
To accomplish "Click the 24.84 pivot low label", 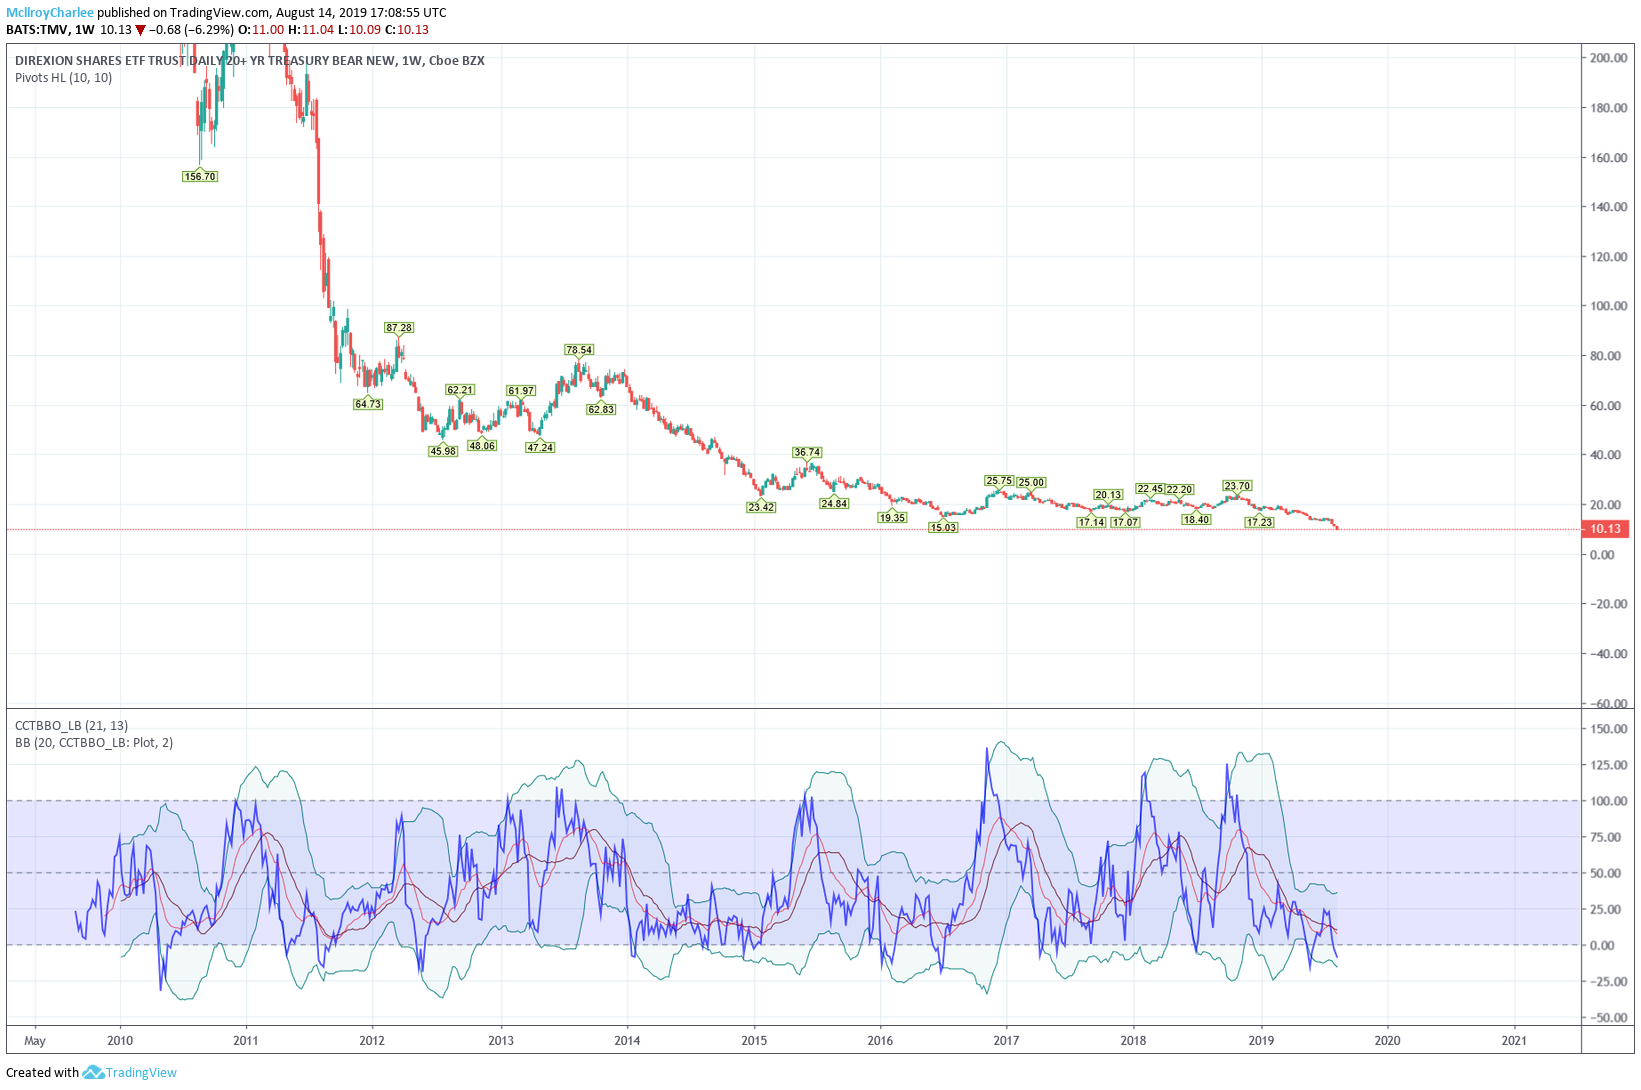I will (x=834, y=504).
